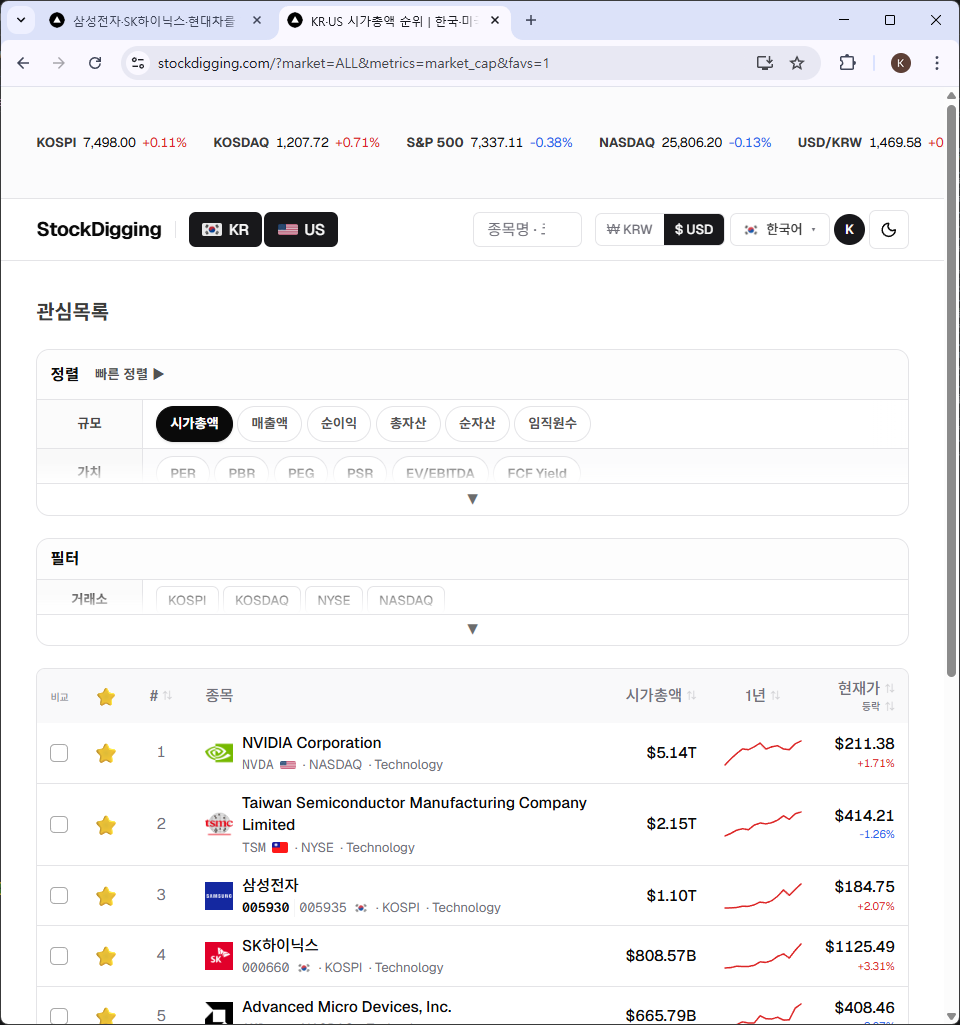
Task: Open the SK하이닉스 stock link
Action: 280,945
